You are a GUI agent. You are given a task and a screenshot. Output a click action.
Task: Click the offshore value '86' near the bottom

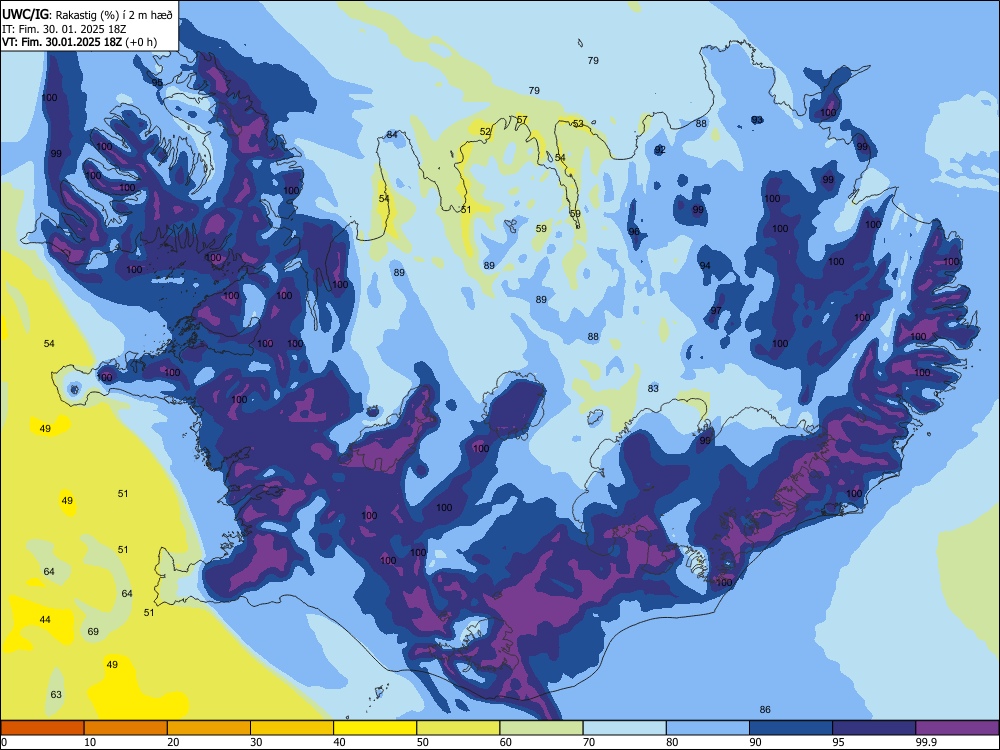tap(765, 709)
